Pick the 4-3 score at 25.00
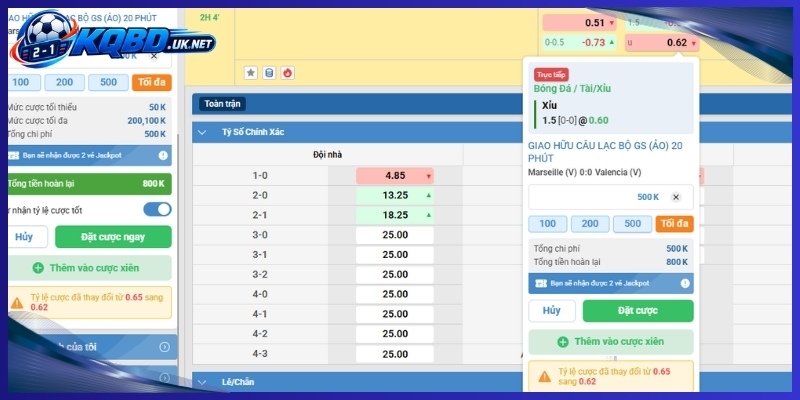Screen dimensions: 800x400 click(x=395, y=354)
